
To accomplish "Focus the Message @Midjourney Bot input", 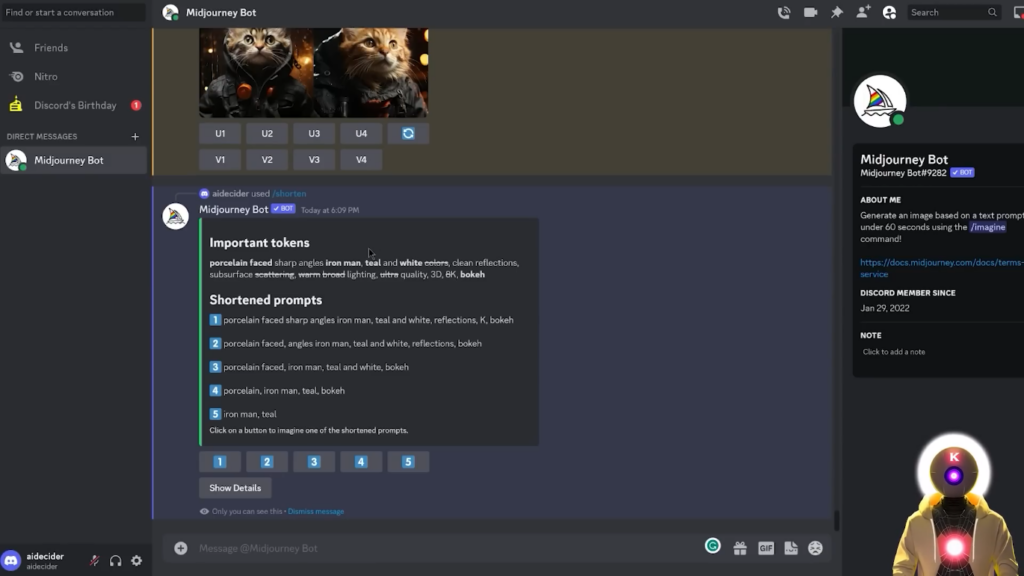I will tap(444, 548).
